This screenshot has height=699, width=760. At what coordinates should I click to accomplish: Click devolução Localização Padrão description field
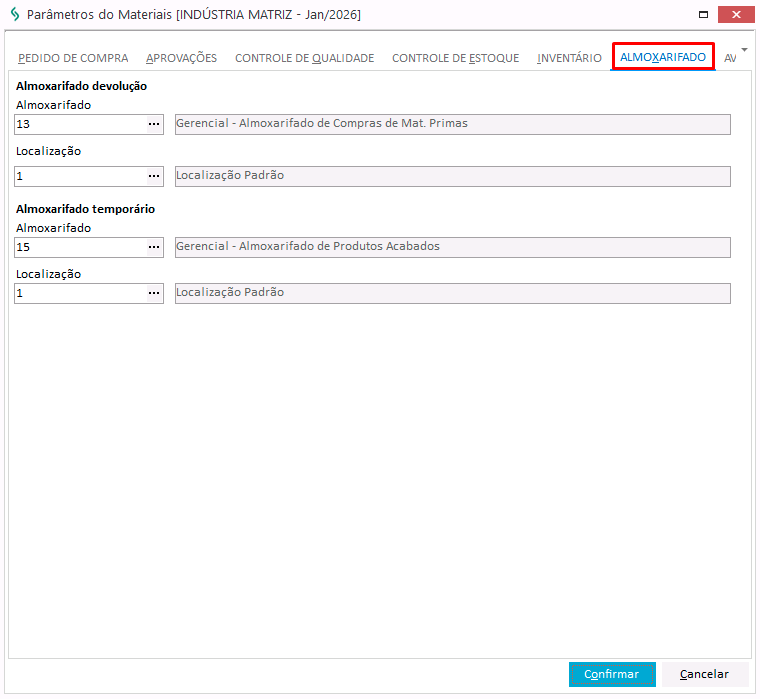tap(453, 176)
